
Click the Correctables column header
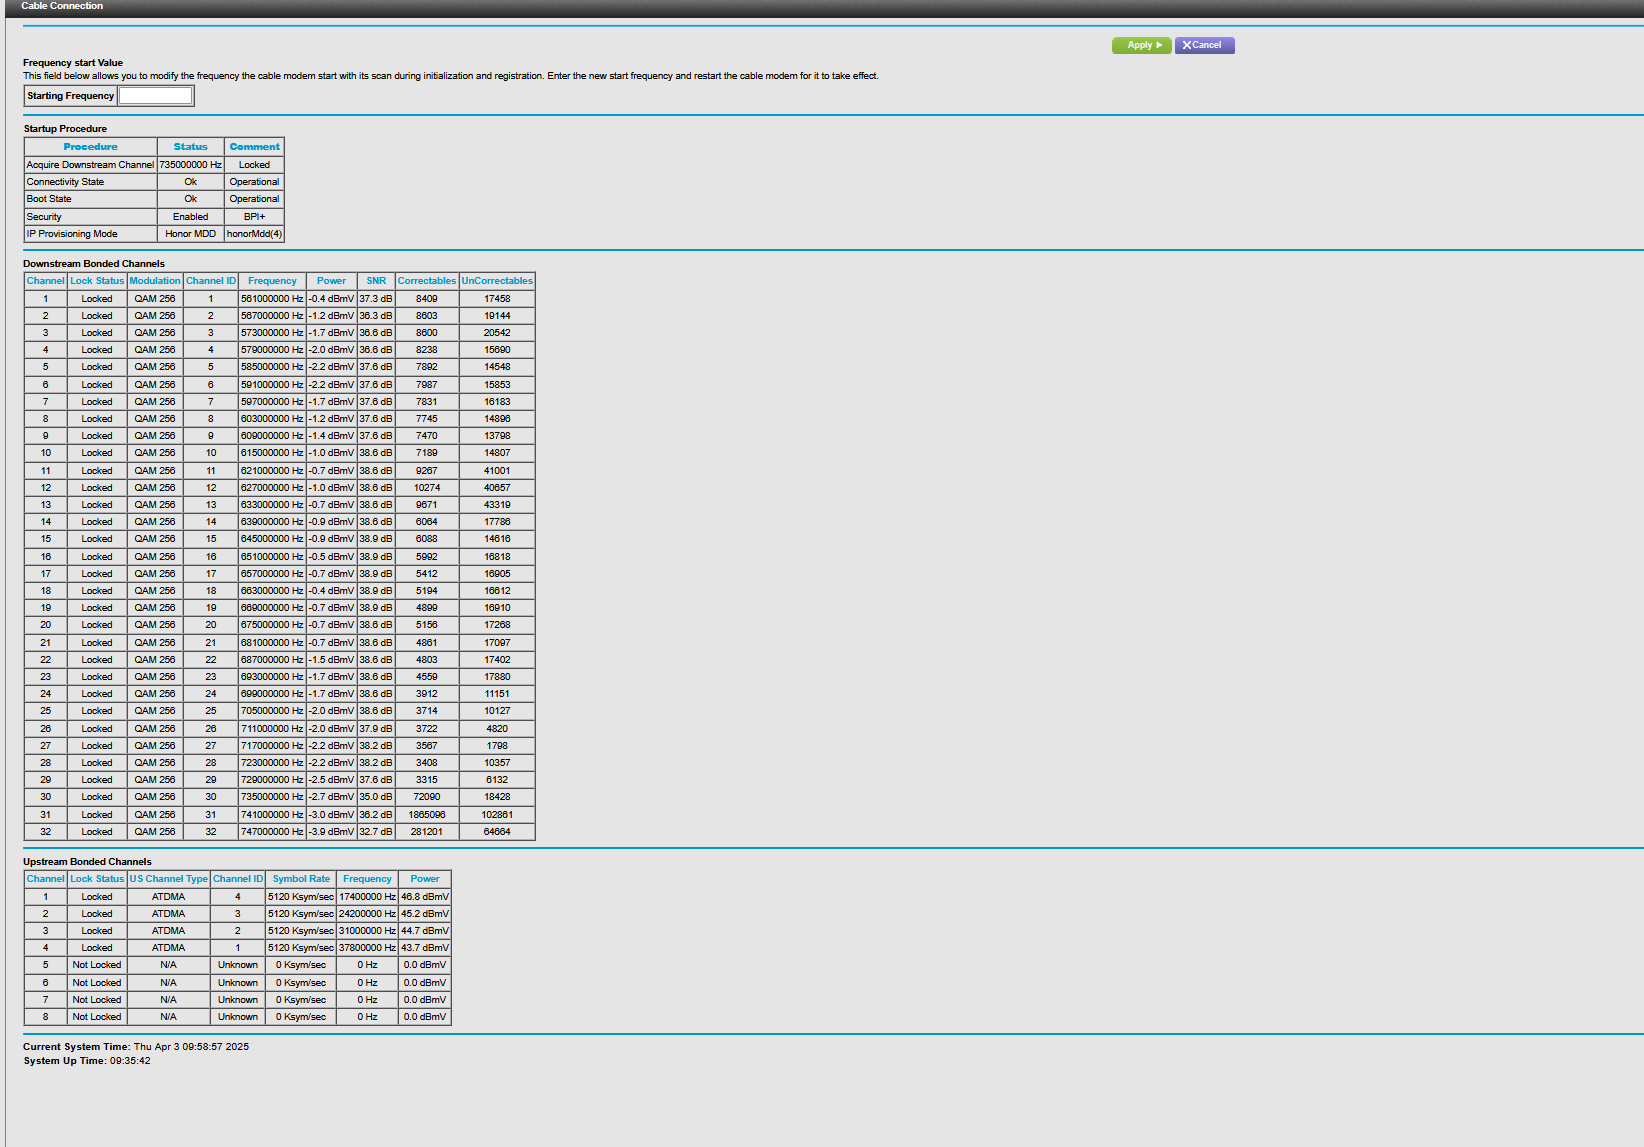coord(427,281)
